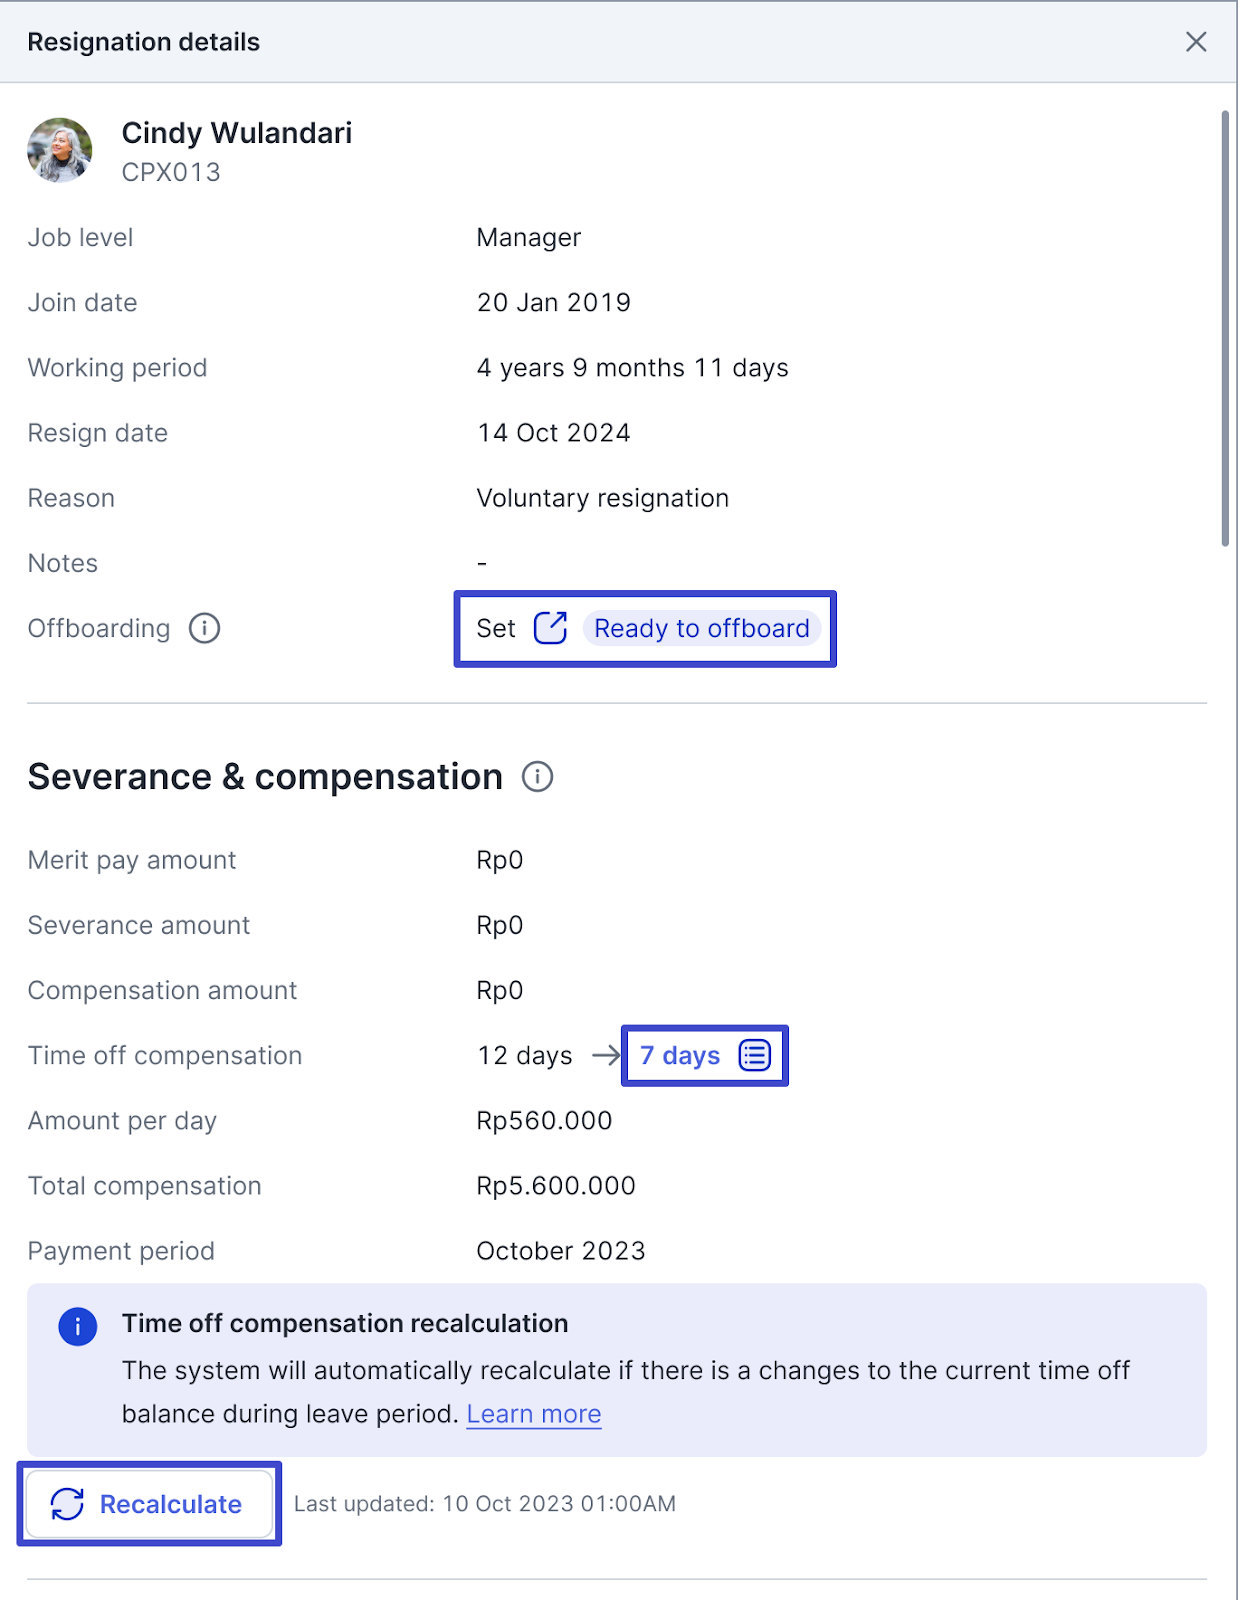This screenshot has width=1238, height=1600.
Task: Open the Learn more link
Action: click(533, 1414)
